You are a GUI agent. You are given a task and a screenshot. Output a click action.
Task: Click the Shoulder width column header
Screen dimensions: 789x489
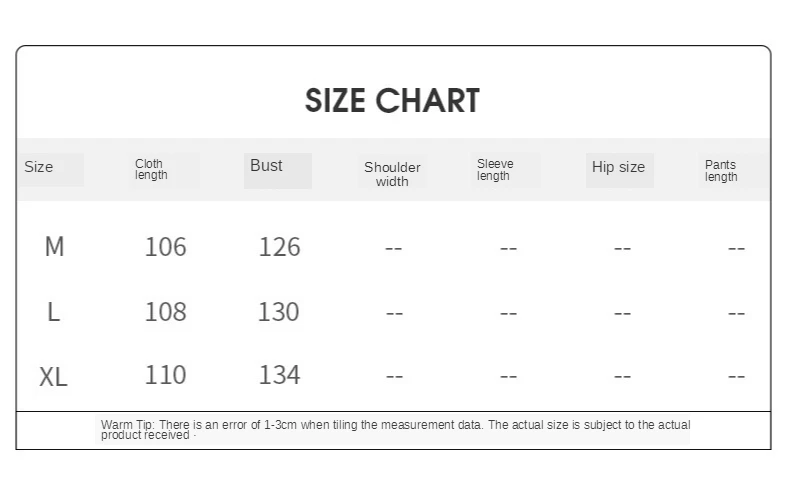pos(392,174)
